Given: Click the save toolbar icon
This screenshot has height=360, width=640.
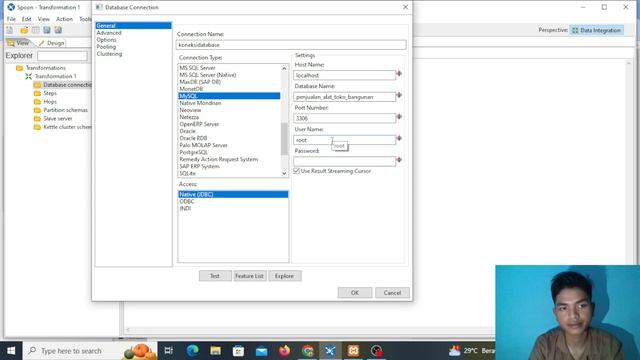Looking at the screenshot, I should [x=47, y=30].
